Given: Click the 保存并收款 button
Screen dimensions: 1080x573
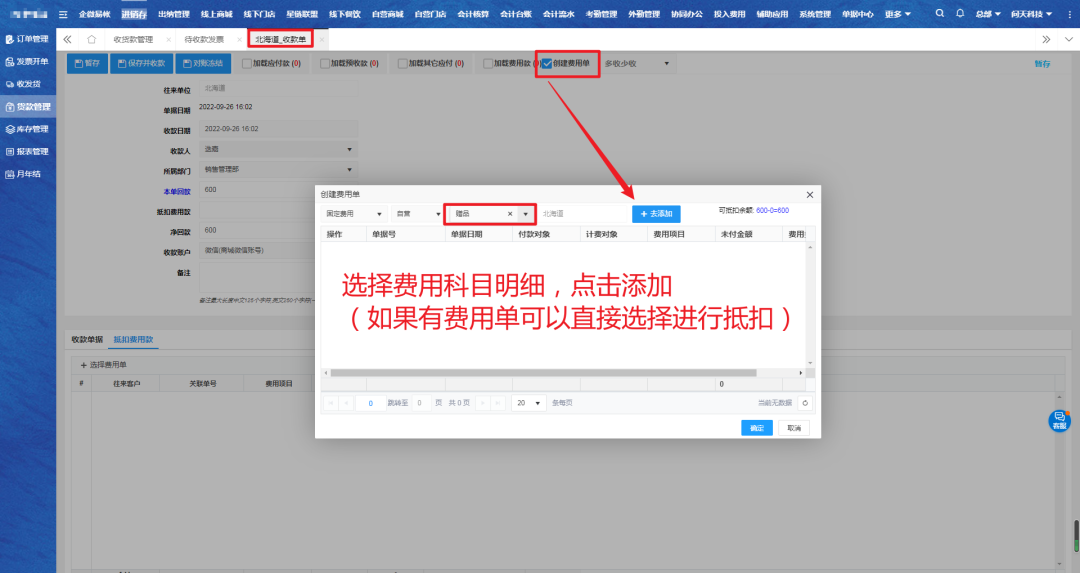Looking at the screenshot, I should click(x=141, y=63).
